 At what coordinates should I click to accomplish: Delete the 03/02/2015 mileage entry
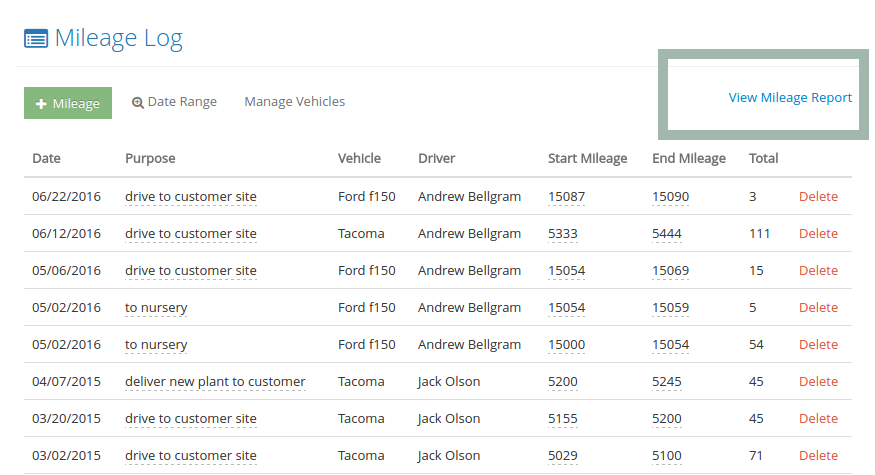pos(818,455)
